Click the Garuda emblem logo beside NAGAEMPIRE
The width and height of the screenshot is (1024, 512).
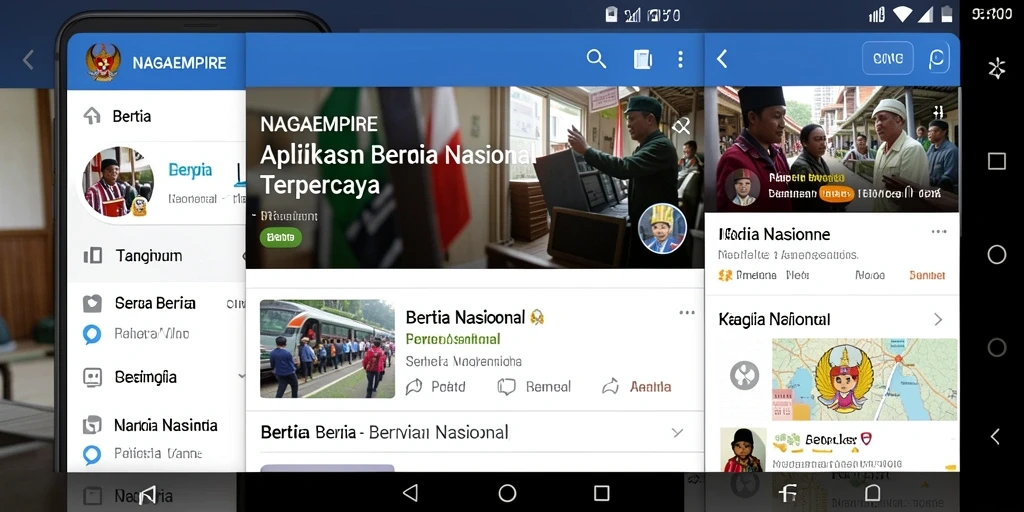103,62
